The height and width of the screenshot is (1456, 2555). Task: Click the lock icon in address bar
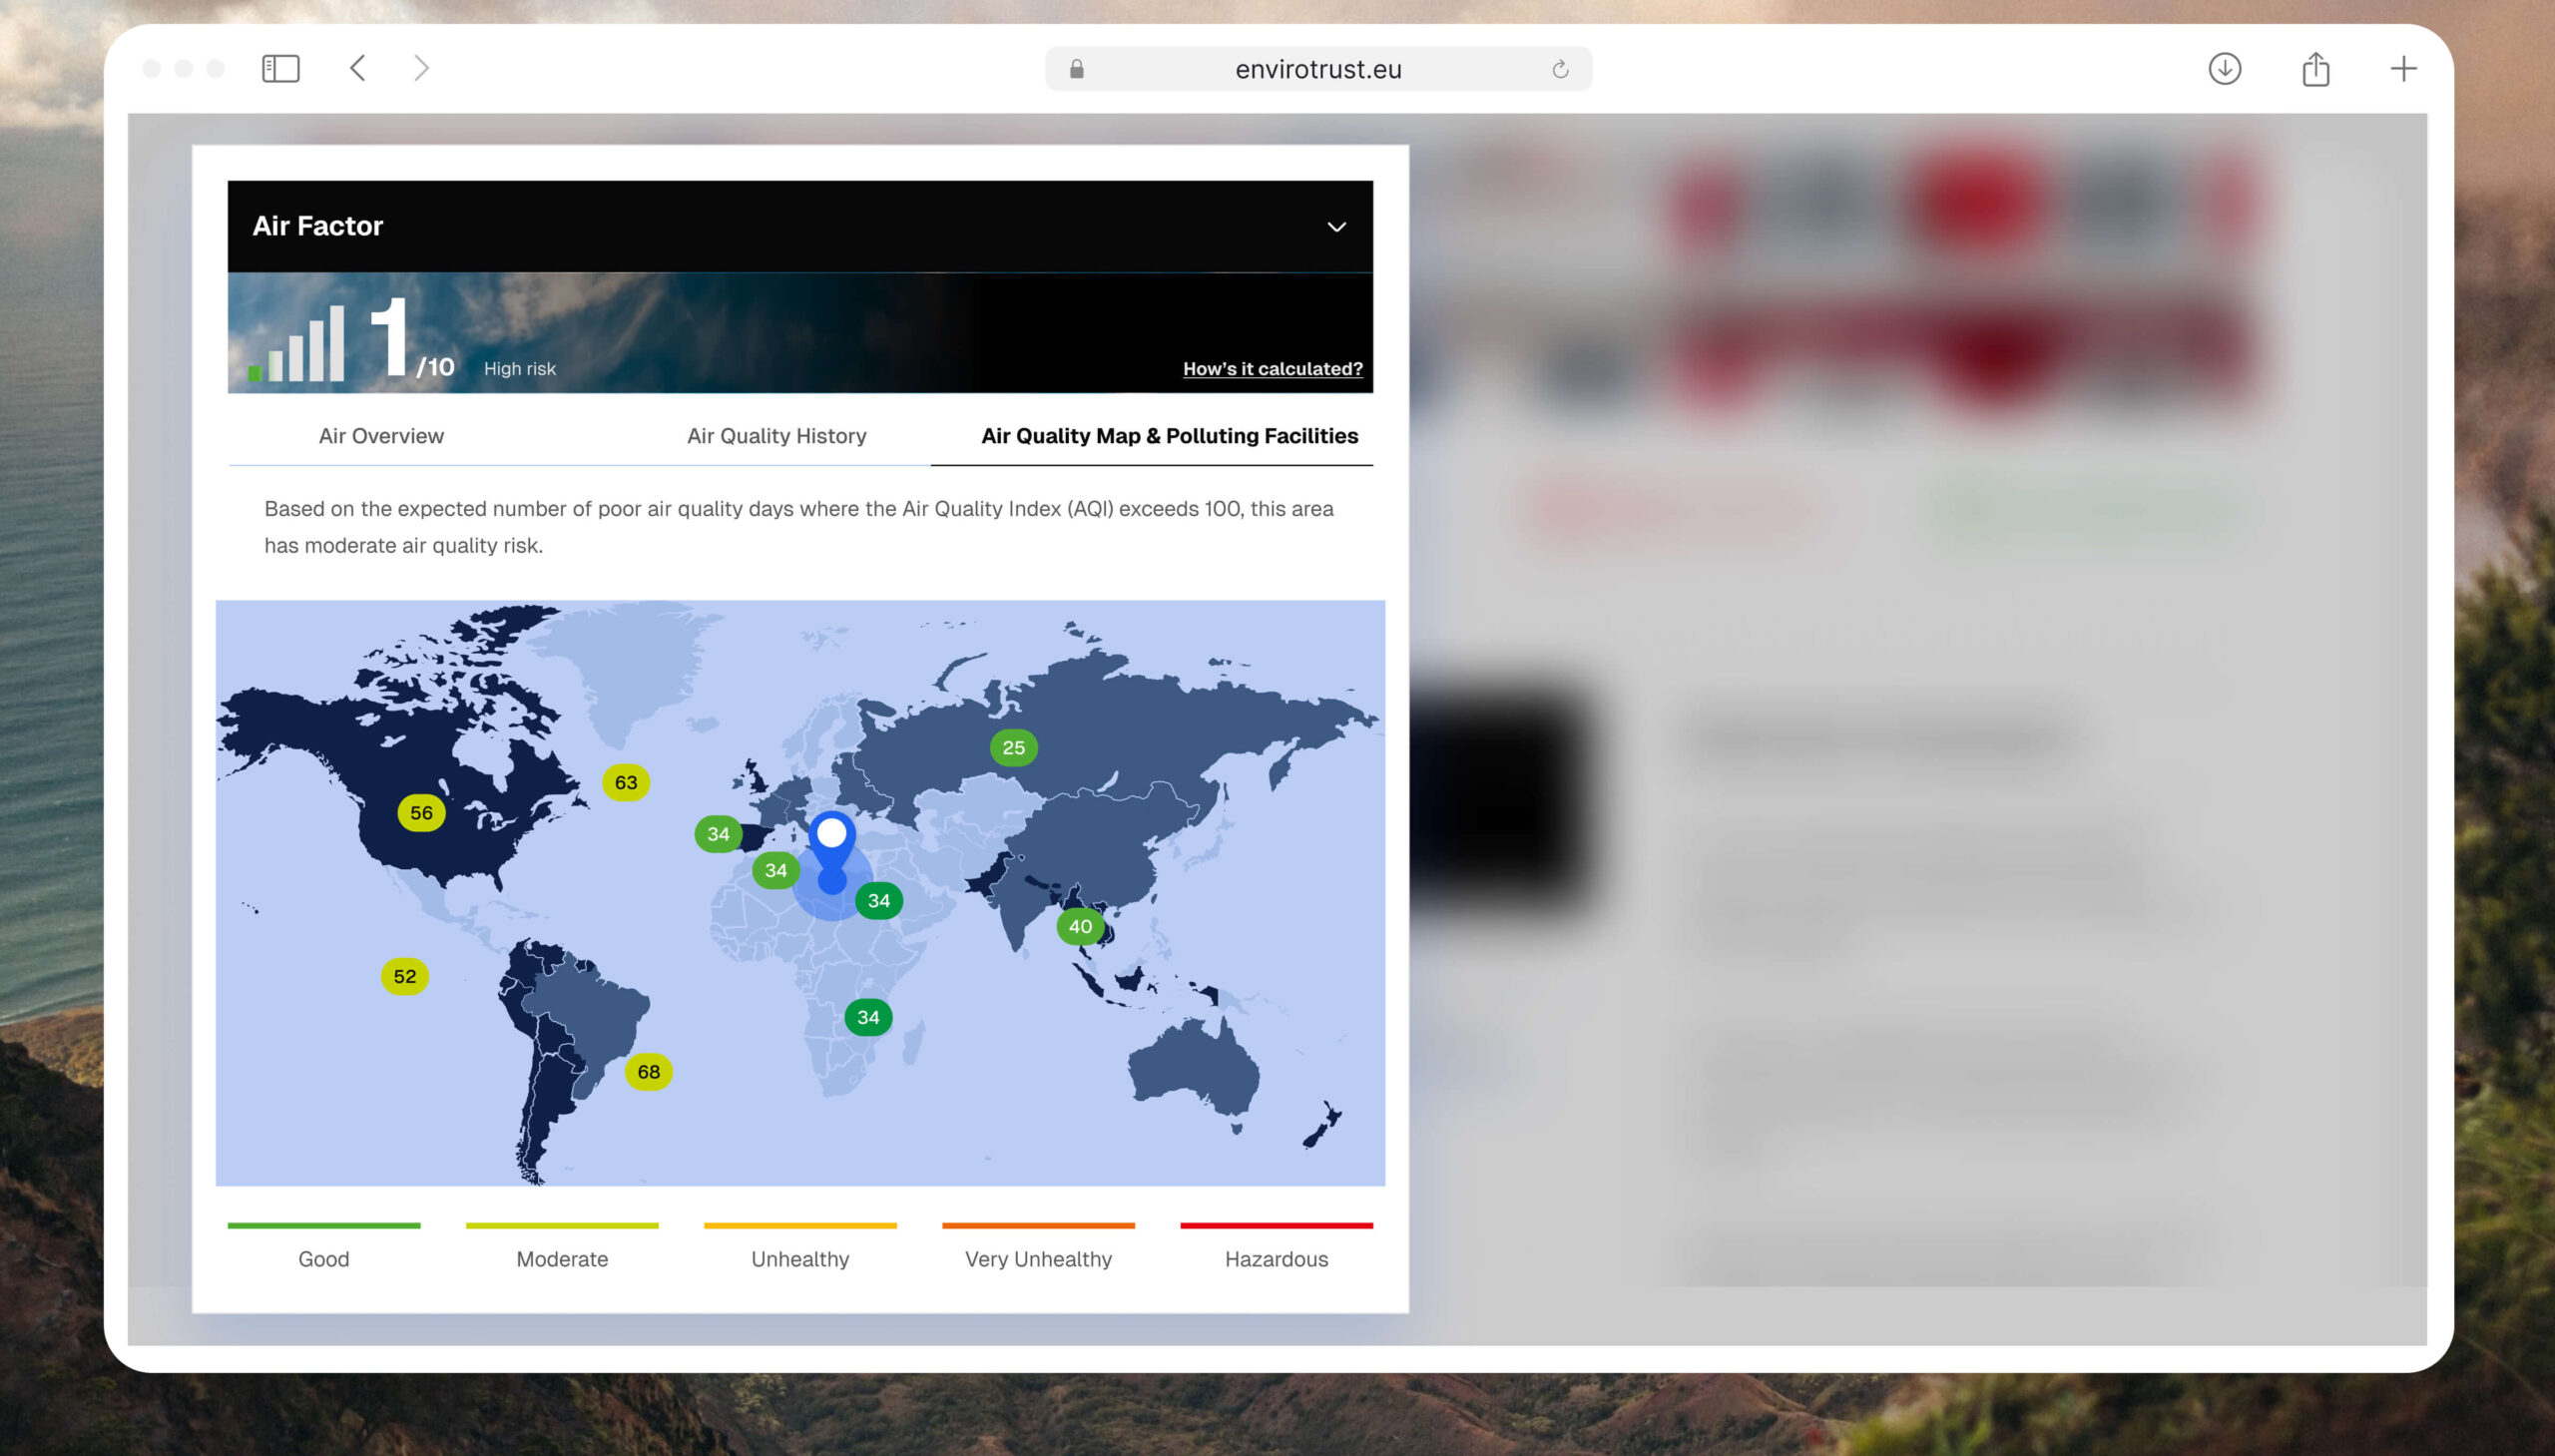pyautogui.click(x=1076, y=69)
